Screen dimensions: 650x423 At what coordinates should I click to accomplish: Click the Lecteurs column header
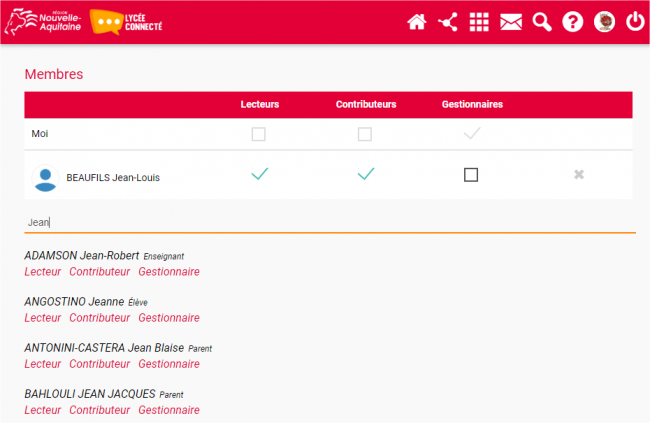[260, 104]
